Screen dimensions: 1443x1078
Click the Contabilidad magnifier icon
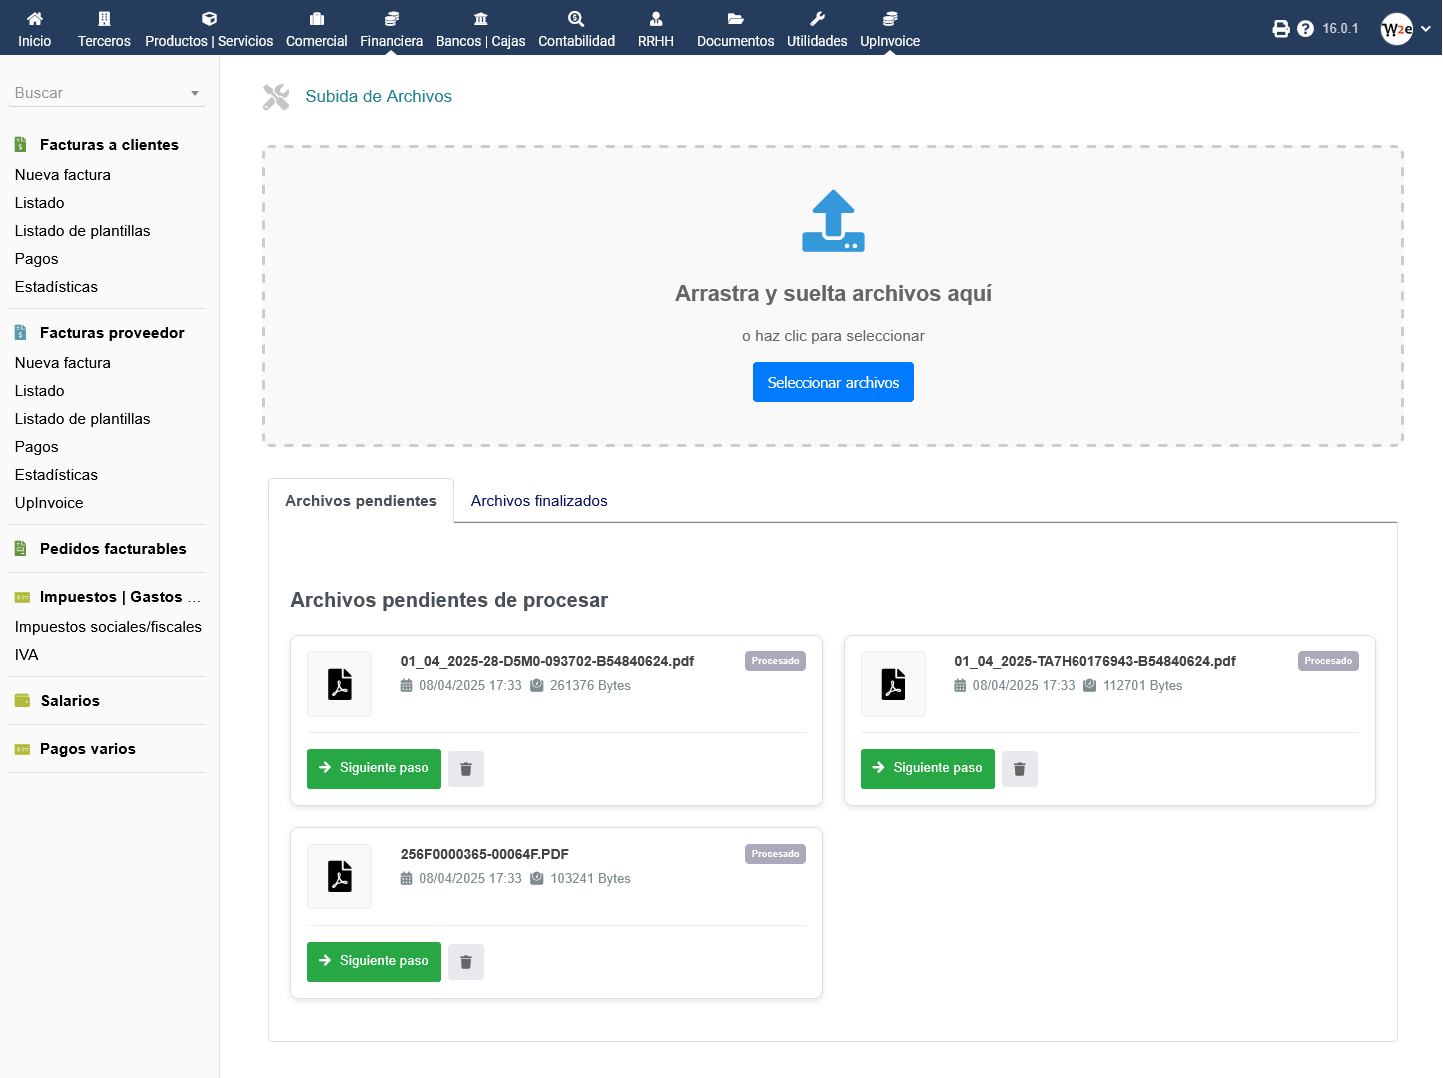click(576, 18)
